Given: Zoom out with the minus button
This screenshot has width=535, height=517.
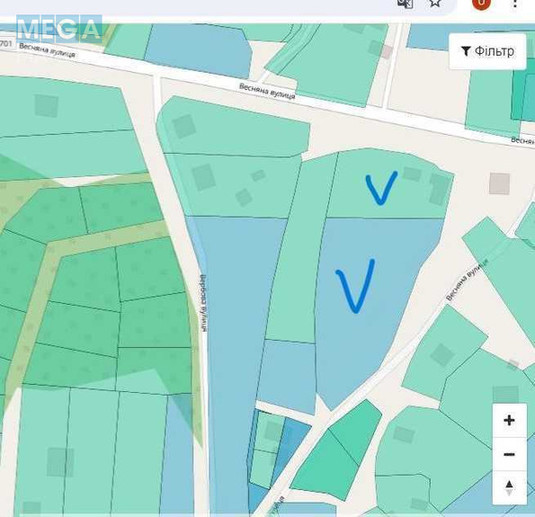Looking at the screenshot, I should tap(509, 454).
